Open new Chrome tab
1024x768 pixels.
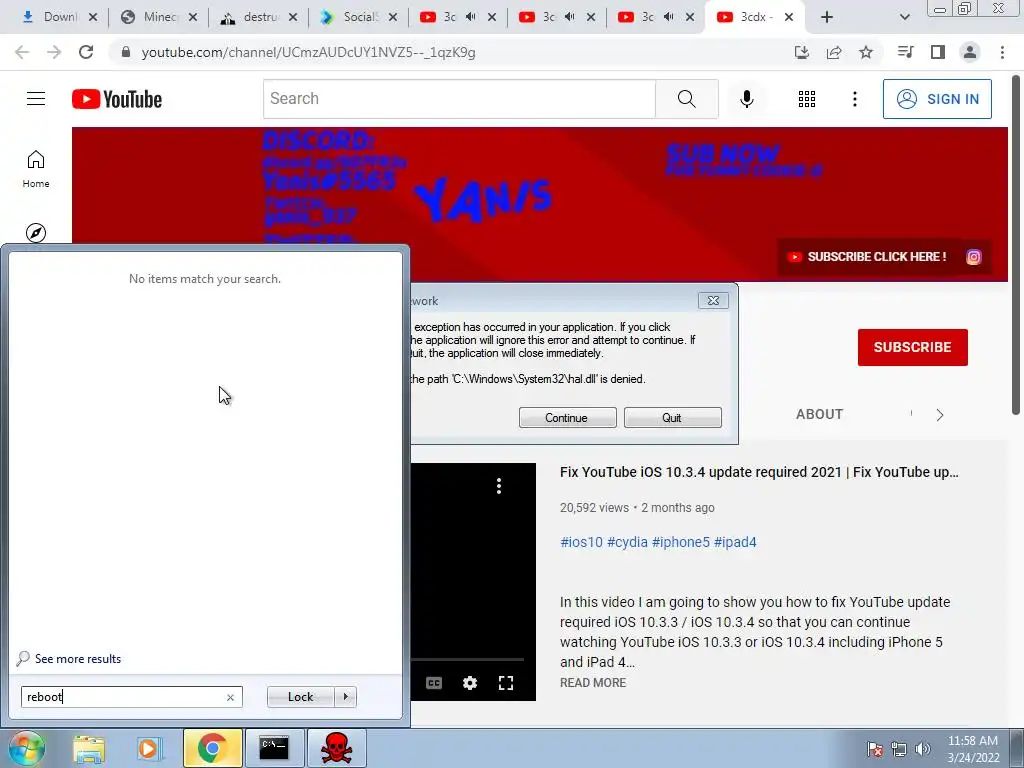pos(827,17)
